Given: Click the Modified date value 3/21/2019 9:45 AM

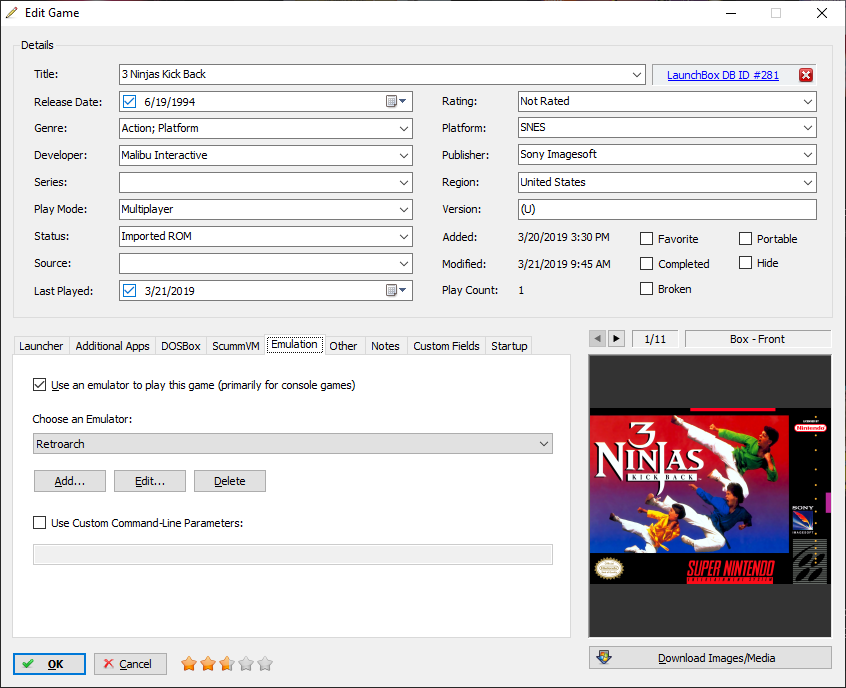Looking at the screenshot, I should 564,264.
